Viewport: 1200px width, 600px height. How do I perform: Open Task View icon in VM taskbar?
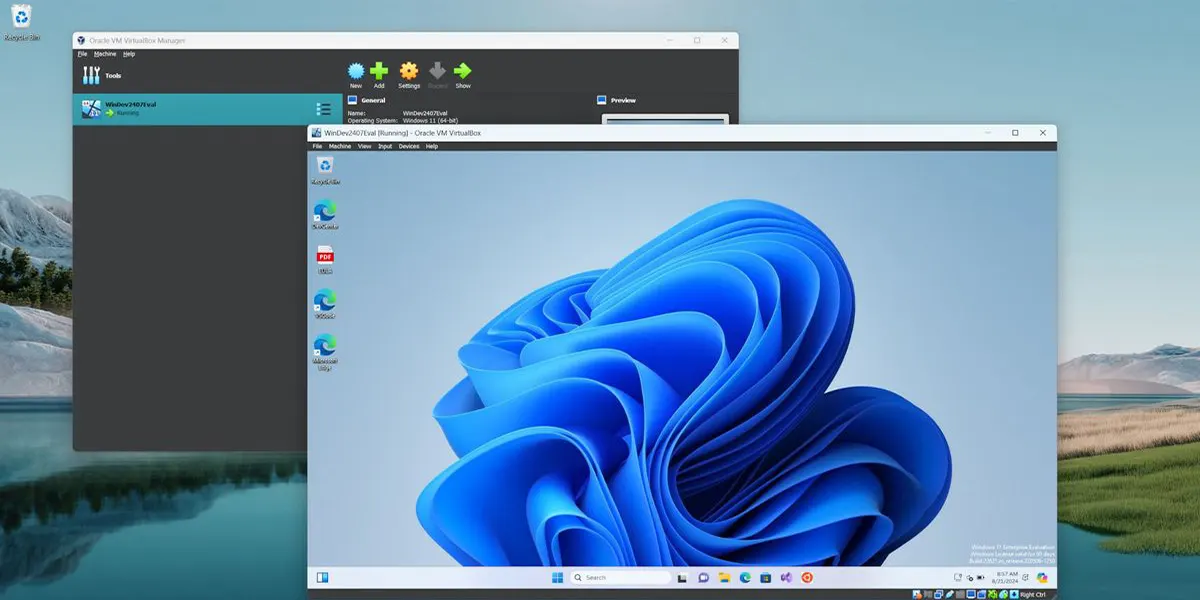point(682,578)
